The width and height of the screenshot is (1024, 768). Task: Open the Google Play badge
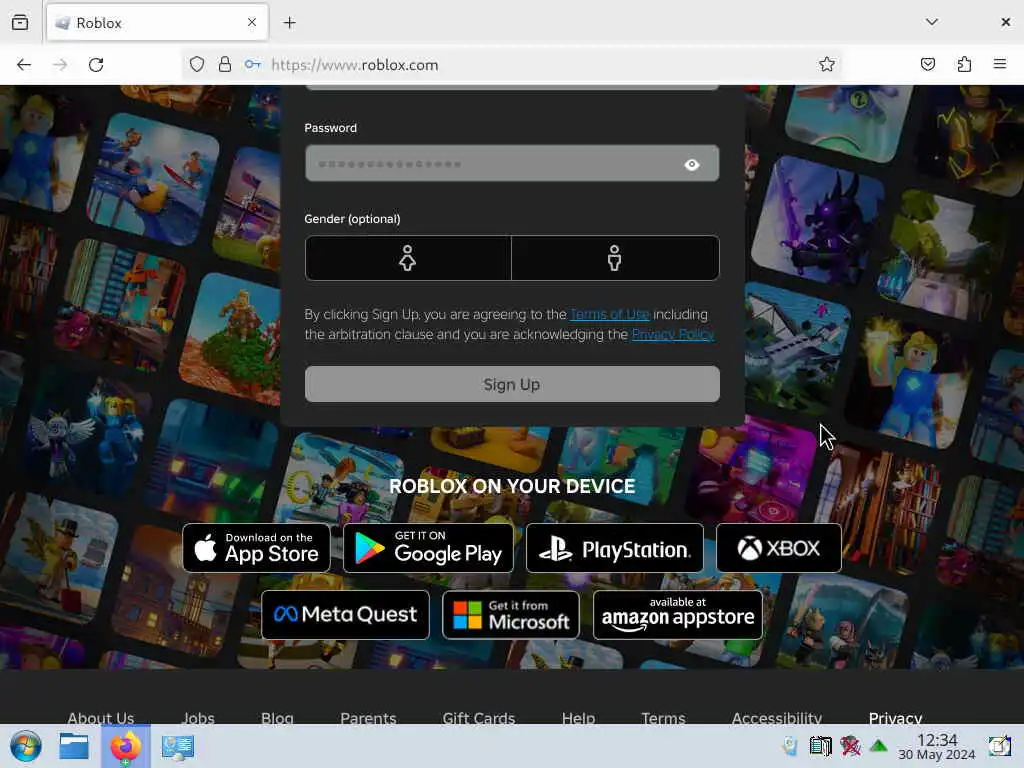428,548
